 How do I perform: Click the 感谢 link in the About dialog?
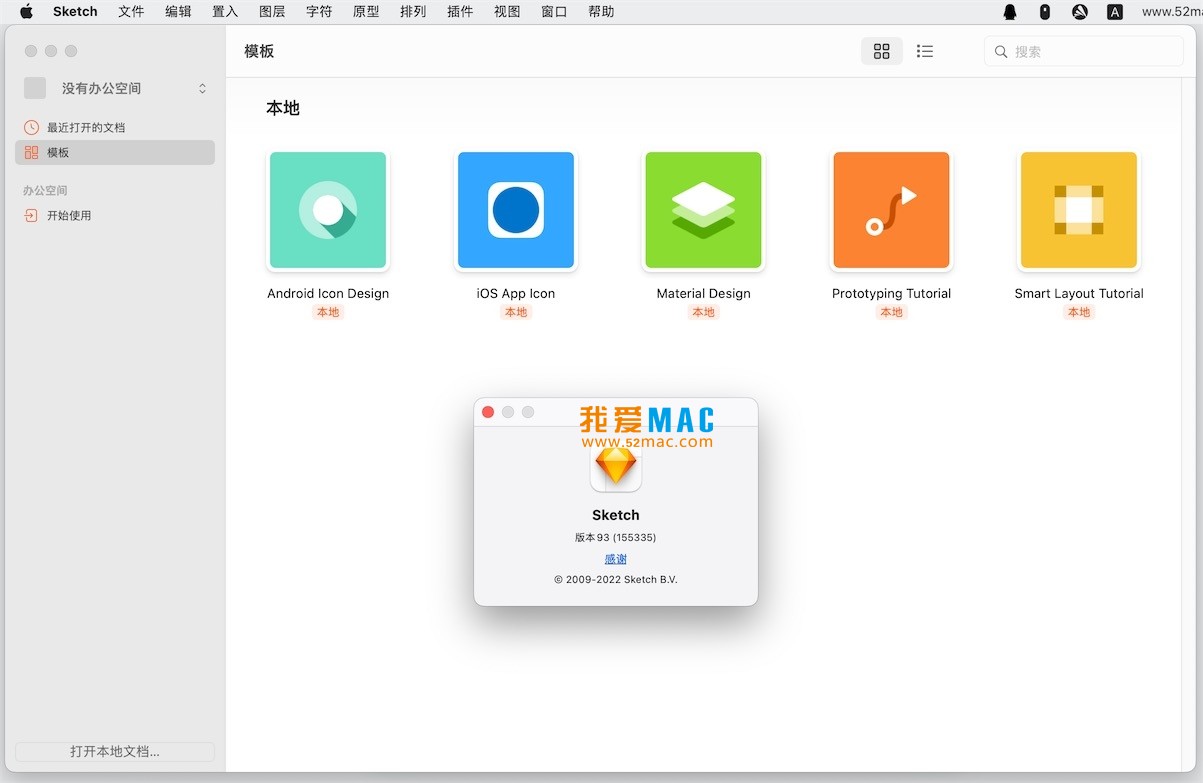(x=615, y=558)
